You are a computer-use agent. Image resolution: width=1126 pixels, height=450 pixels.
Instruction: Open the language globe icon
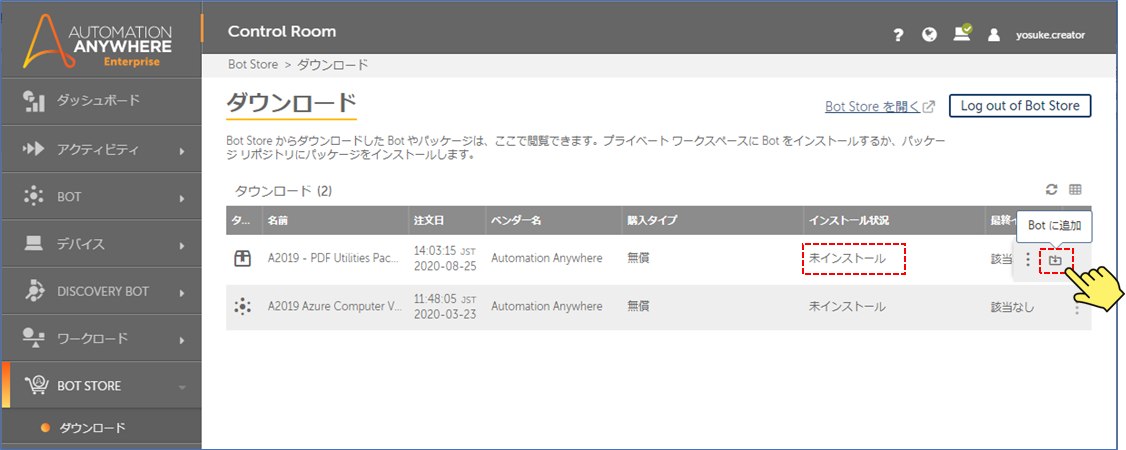tap(930, 34)
